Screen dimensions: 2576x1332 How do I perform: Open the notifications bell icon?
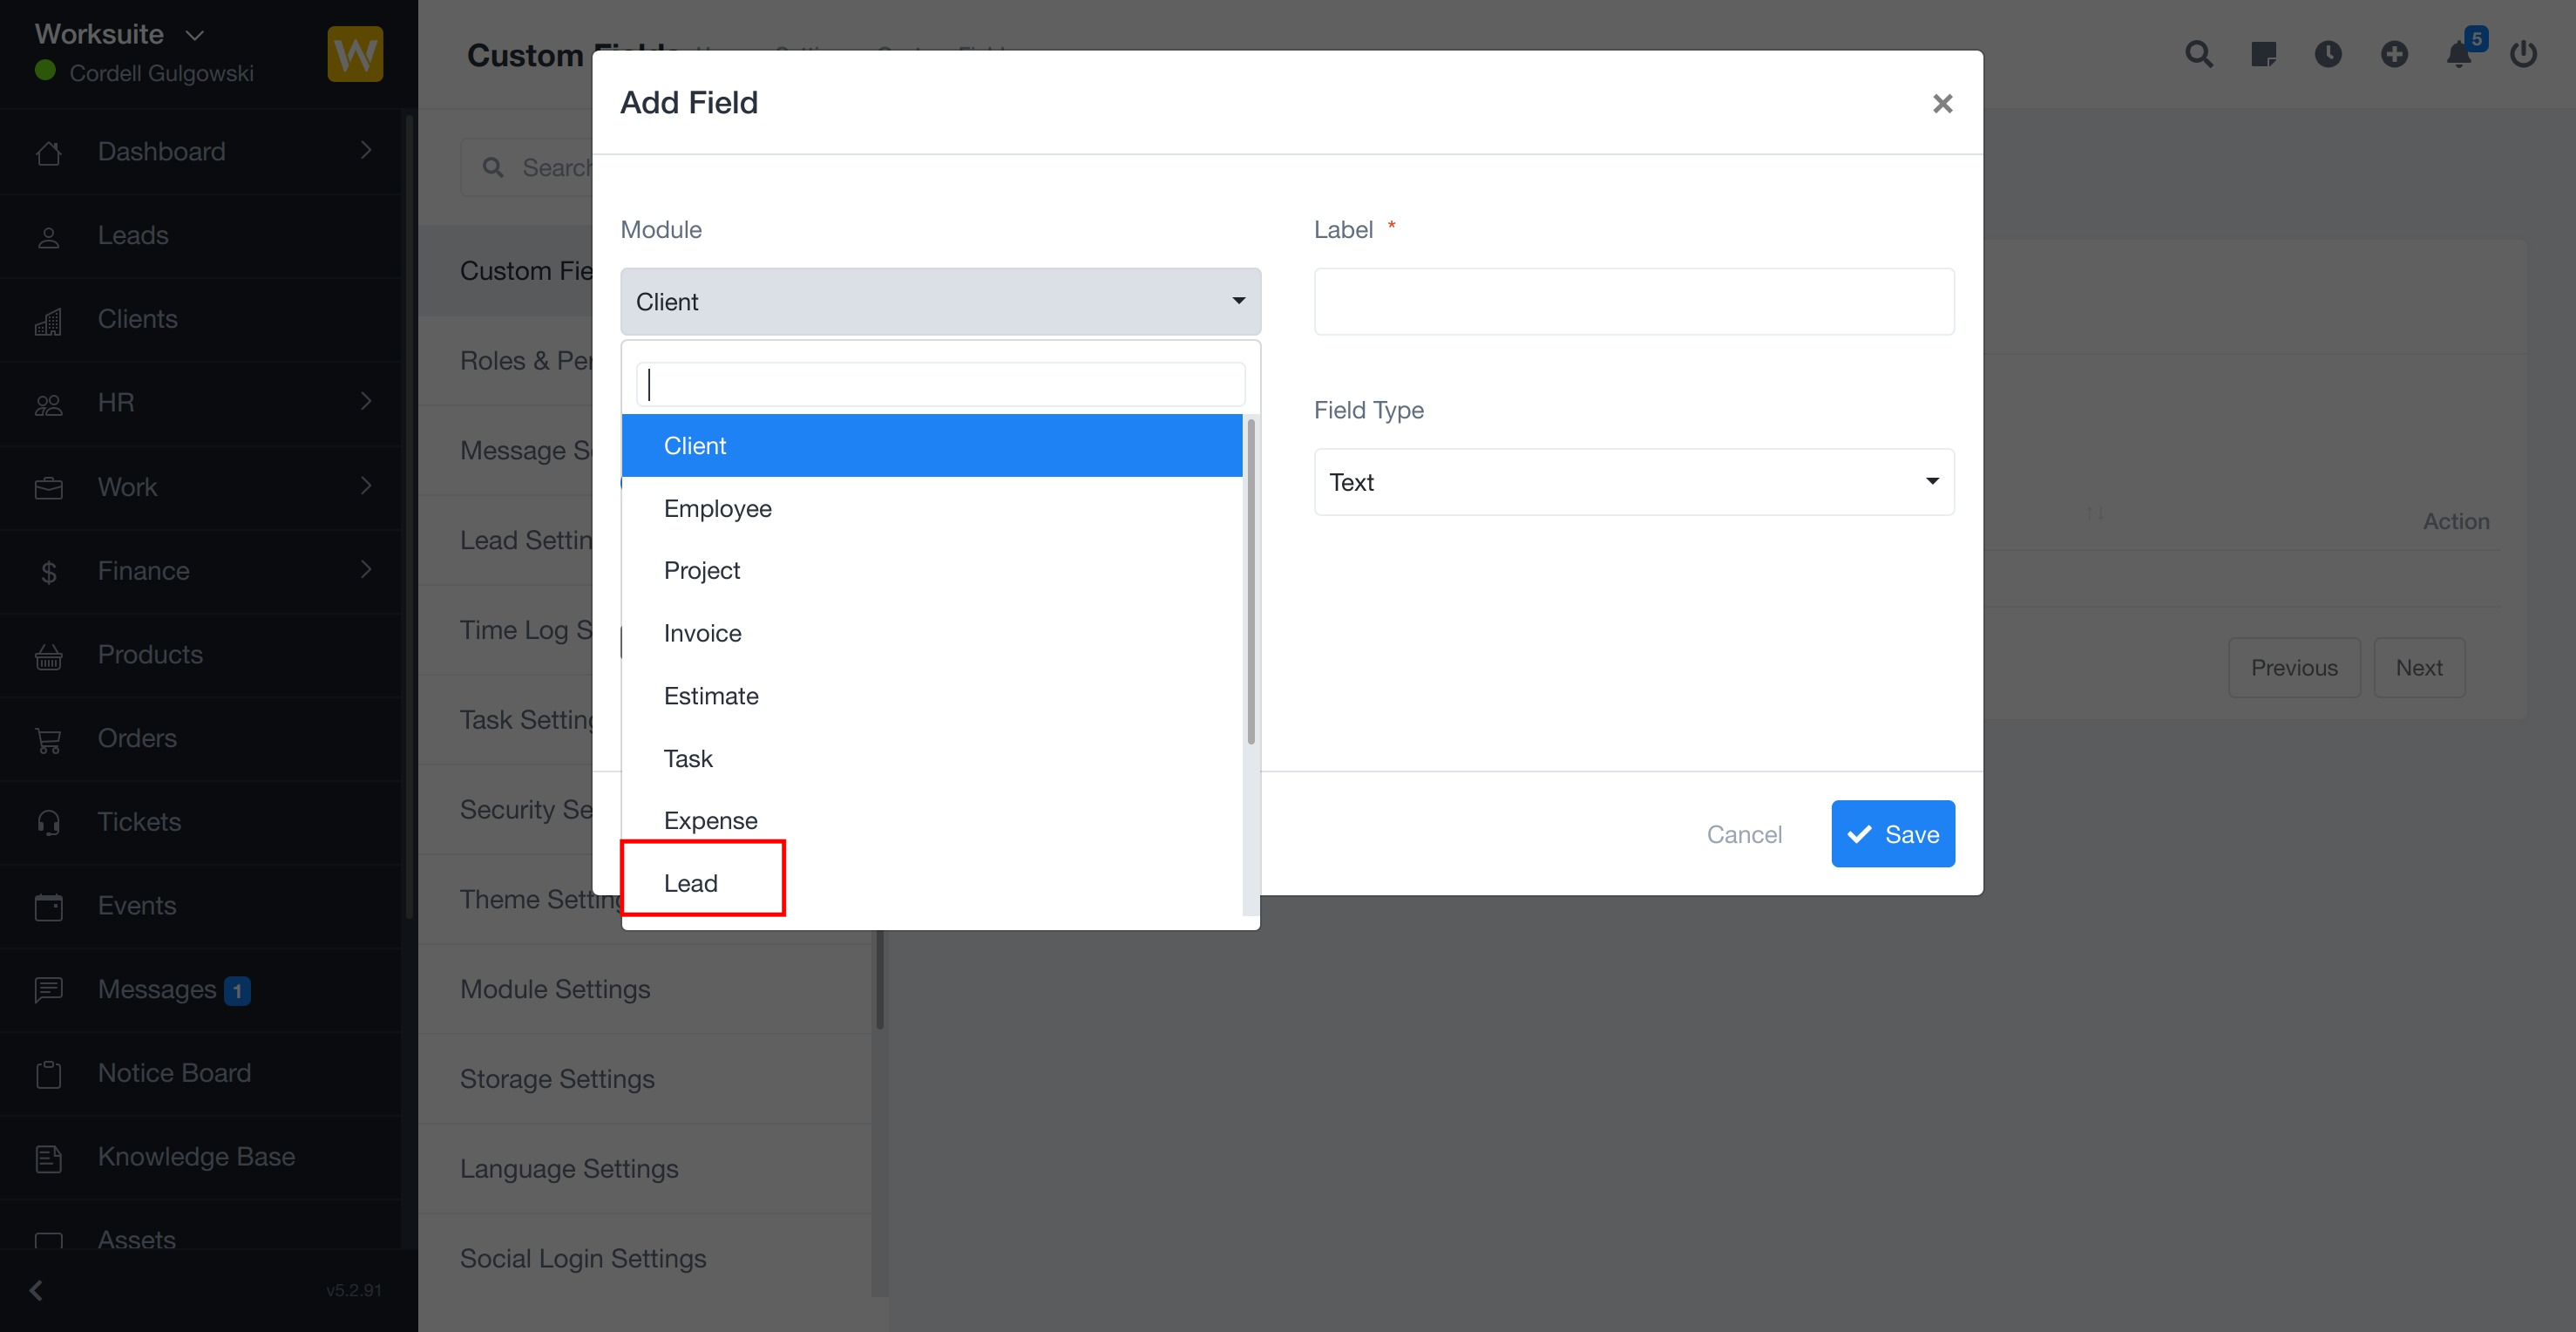click(x=2459, y=54)
